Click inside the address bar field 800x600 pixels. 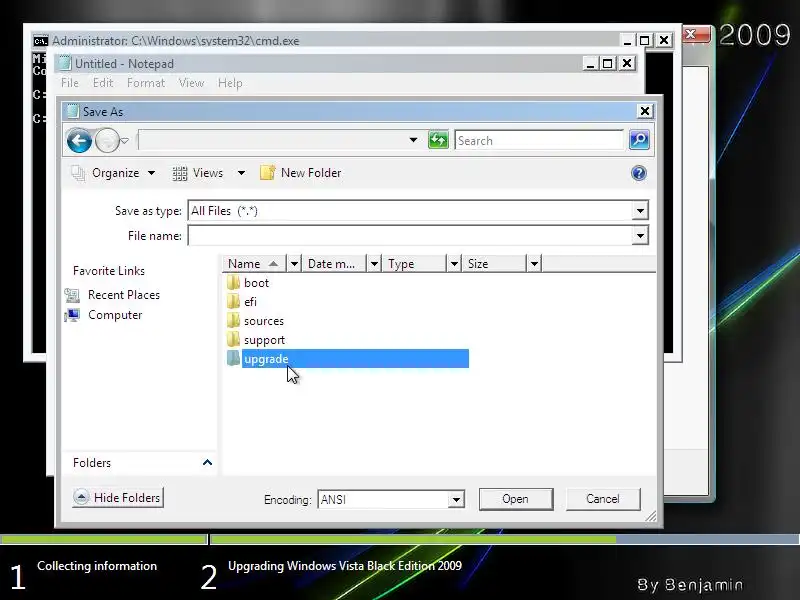(x=273, y=140)
